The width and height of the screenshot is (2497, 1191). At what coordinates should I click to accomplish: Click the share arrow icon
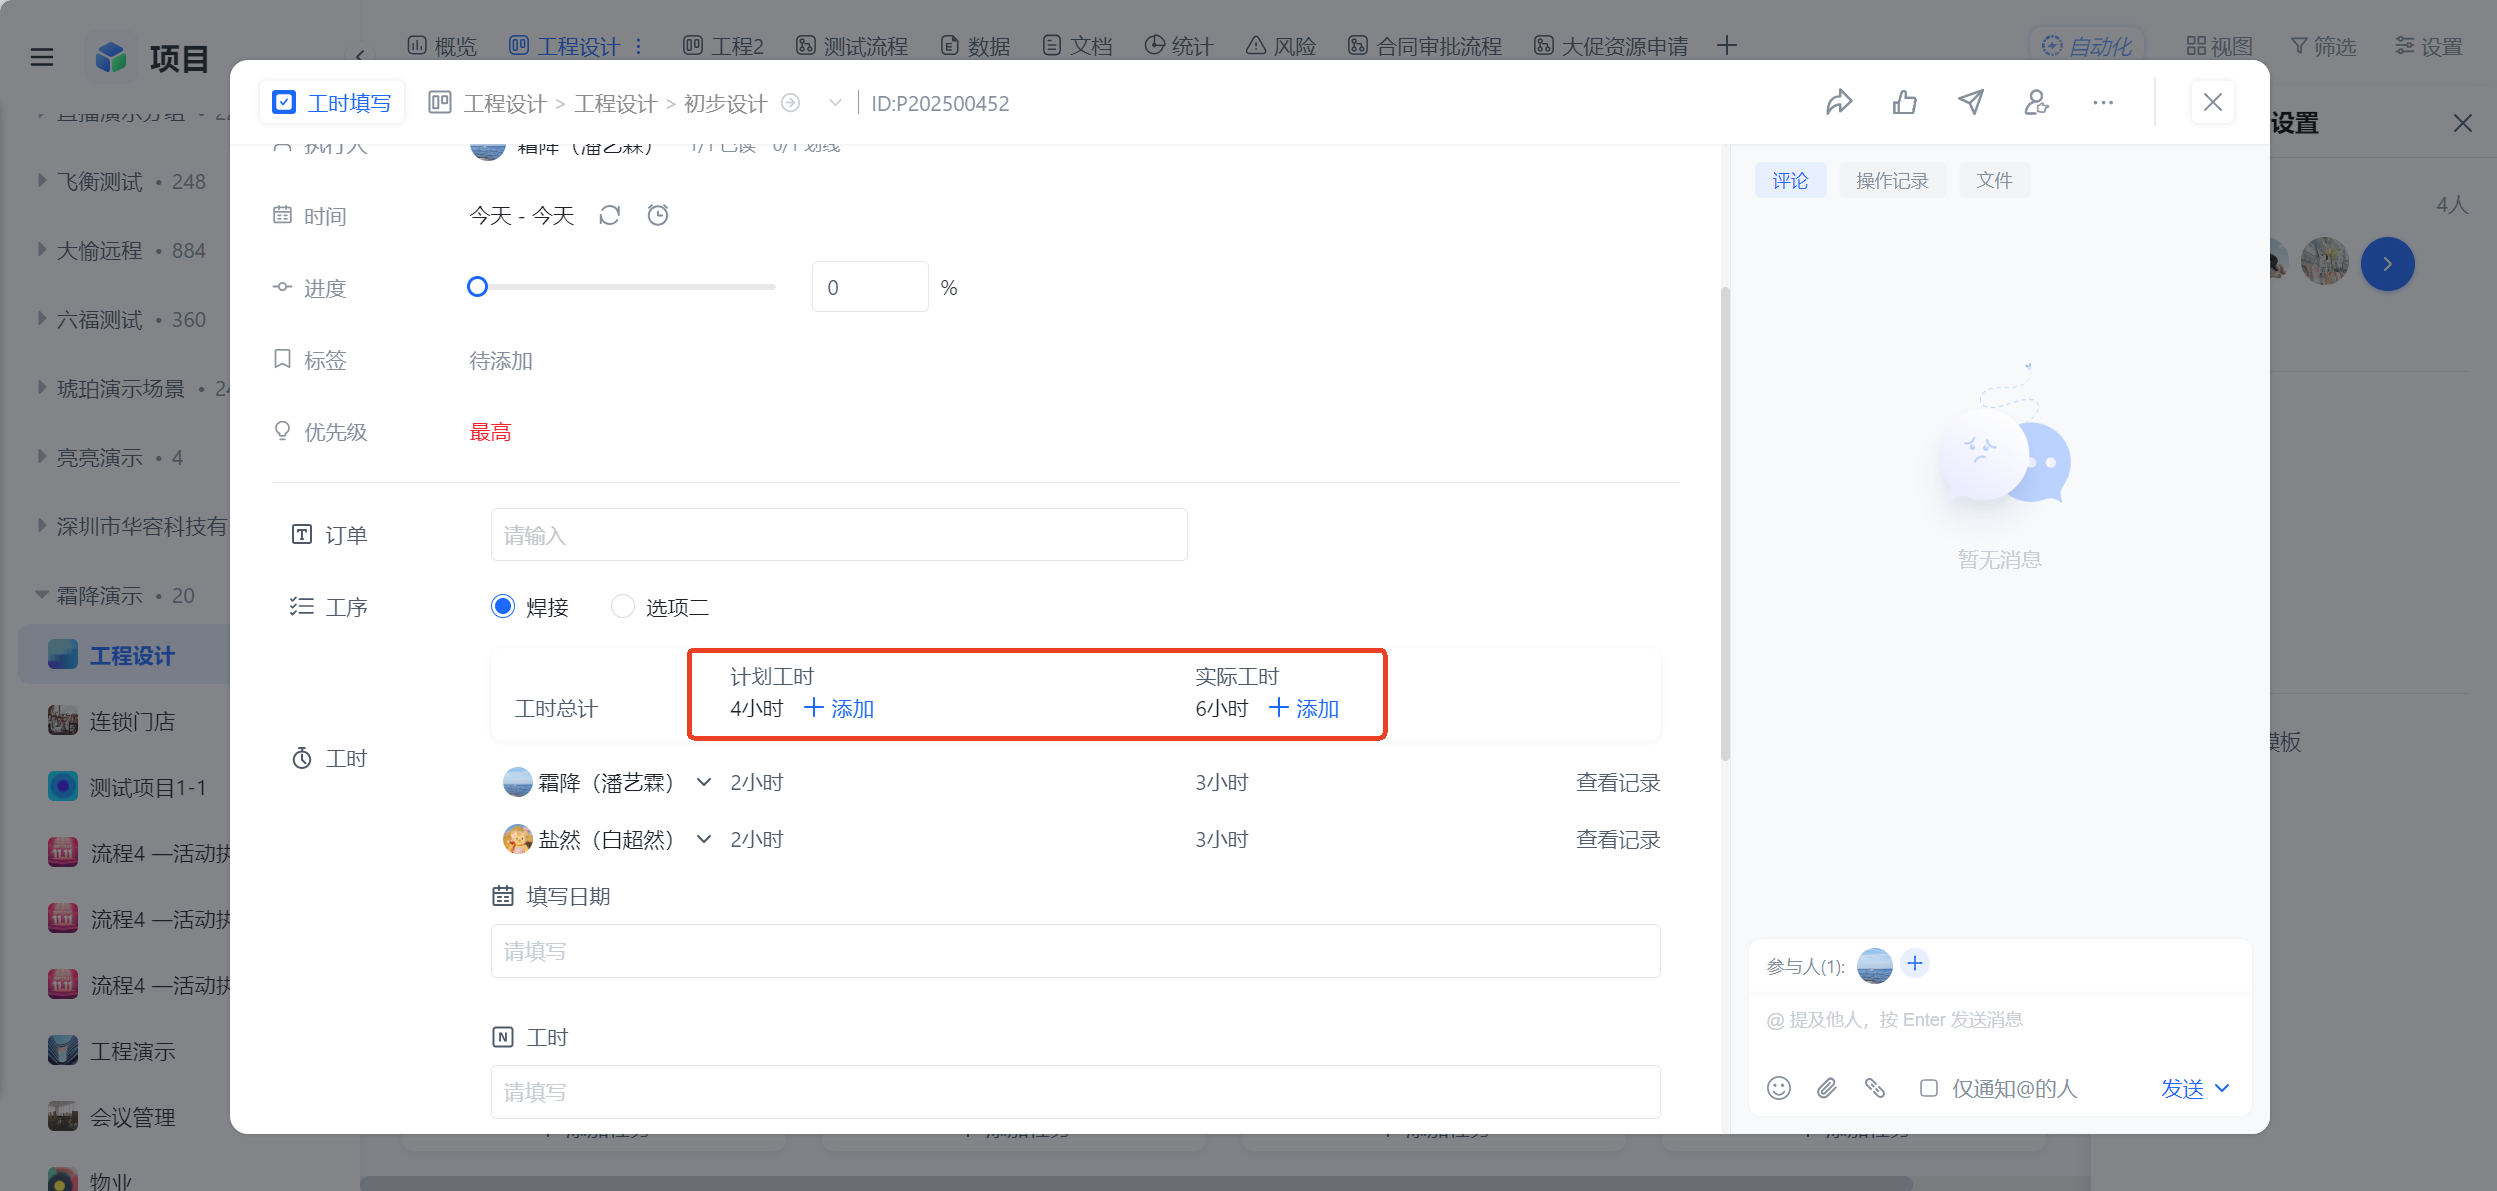pyautogui.click(x=1839, y=102)
